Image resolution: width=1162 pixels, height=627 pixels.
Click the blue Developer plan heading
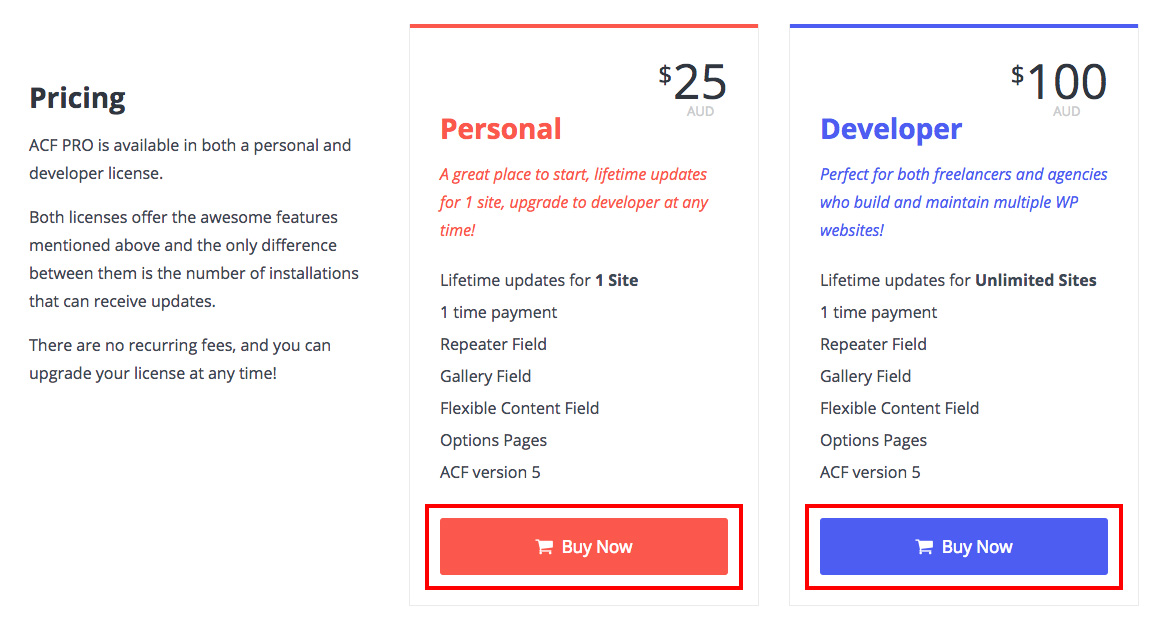click(x=891, y=129)
